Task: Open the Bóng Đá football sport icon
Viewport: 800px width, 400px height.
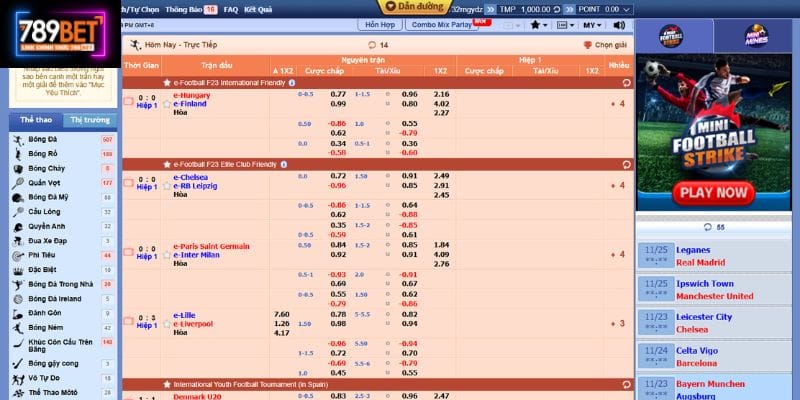Action: tap(18, 140)
